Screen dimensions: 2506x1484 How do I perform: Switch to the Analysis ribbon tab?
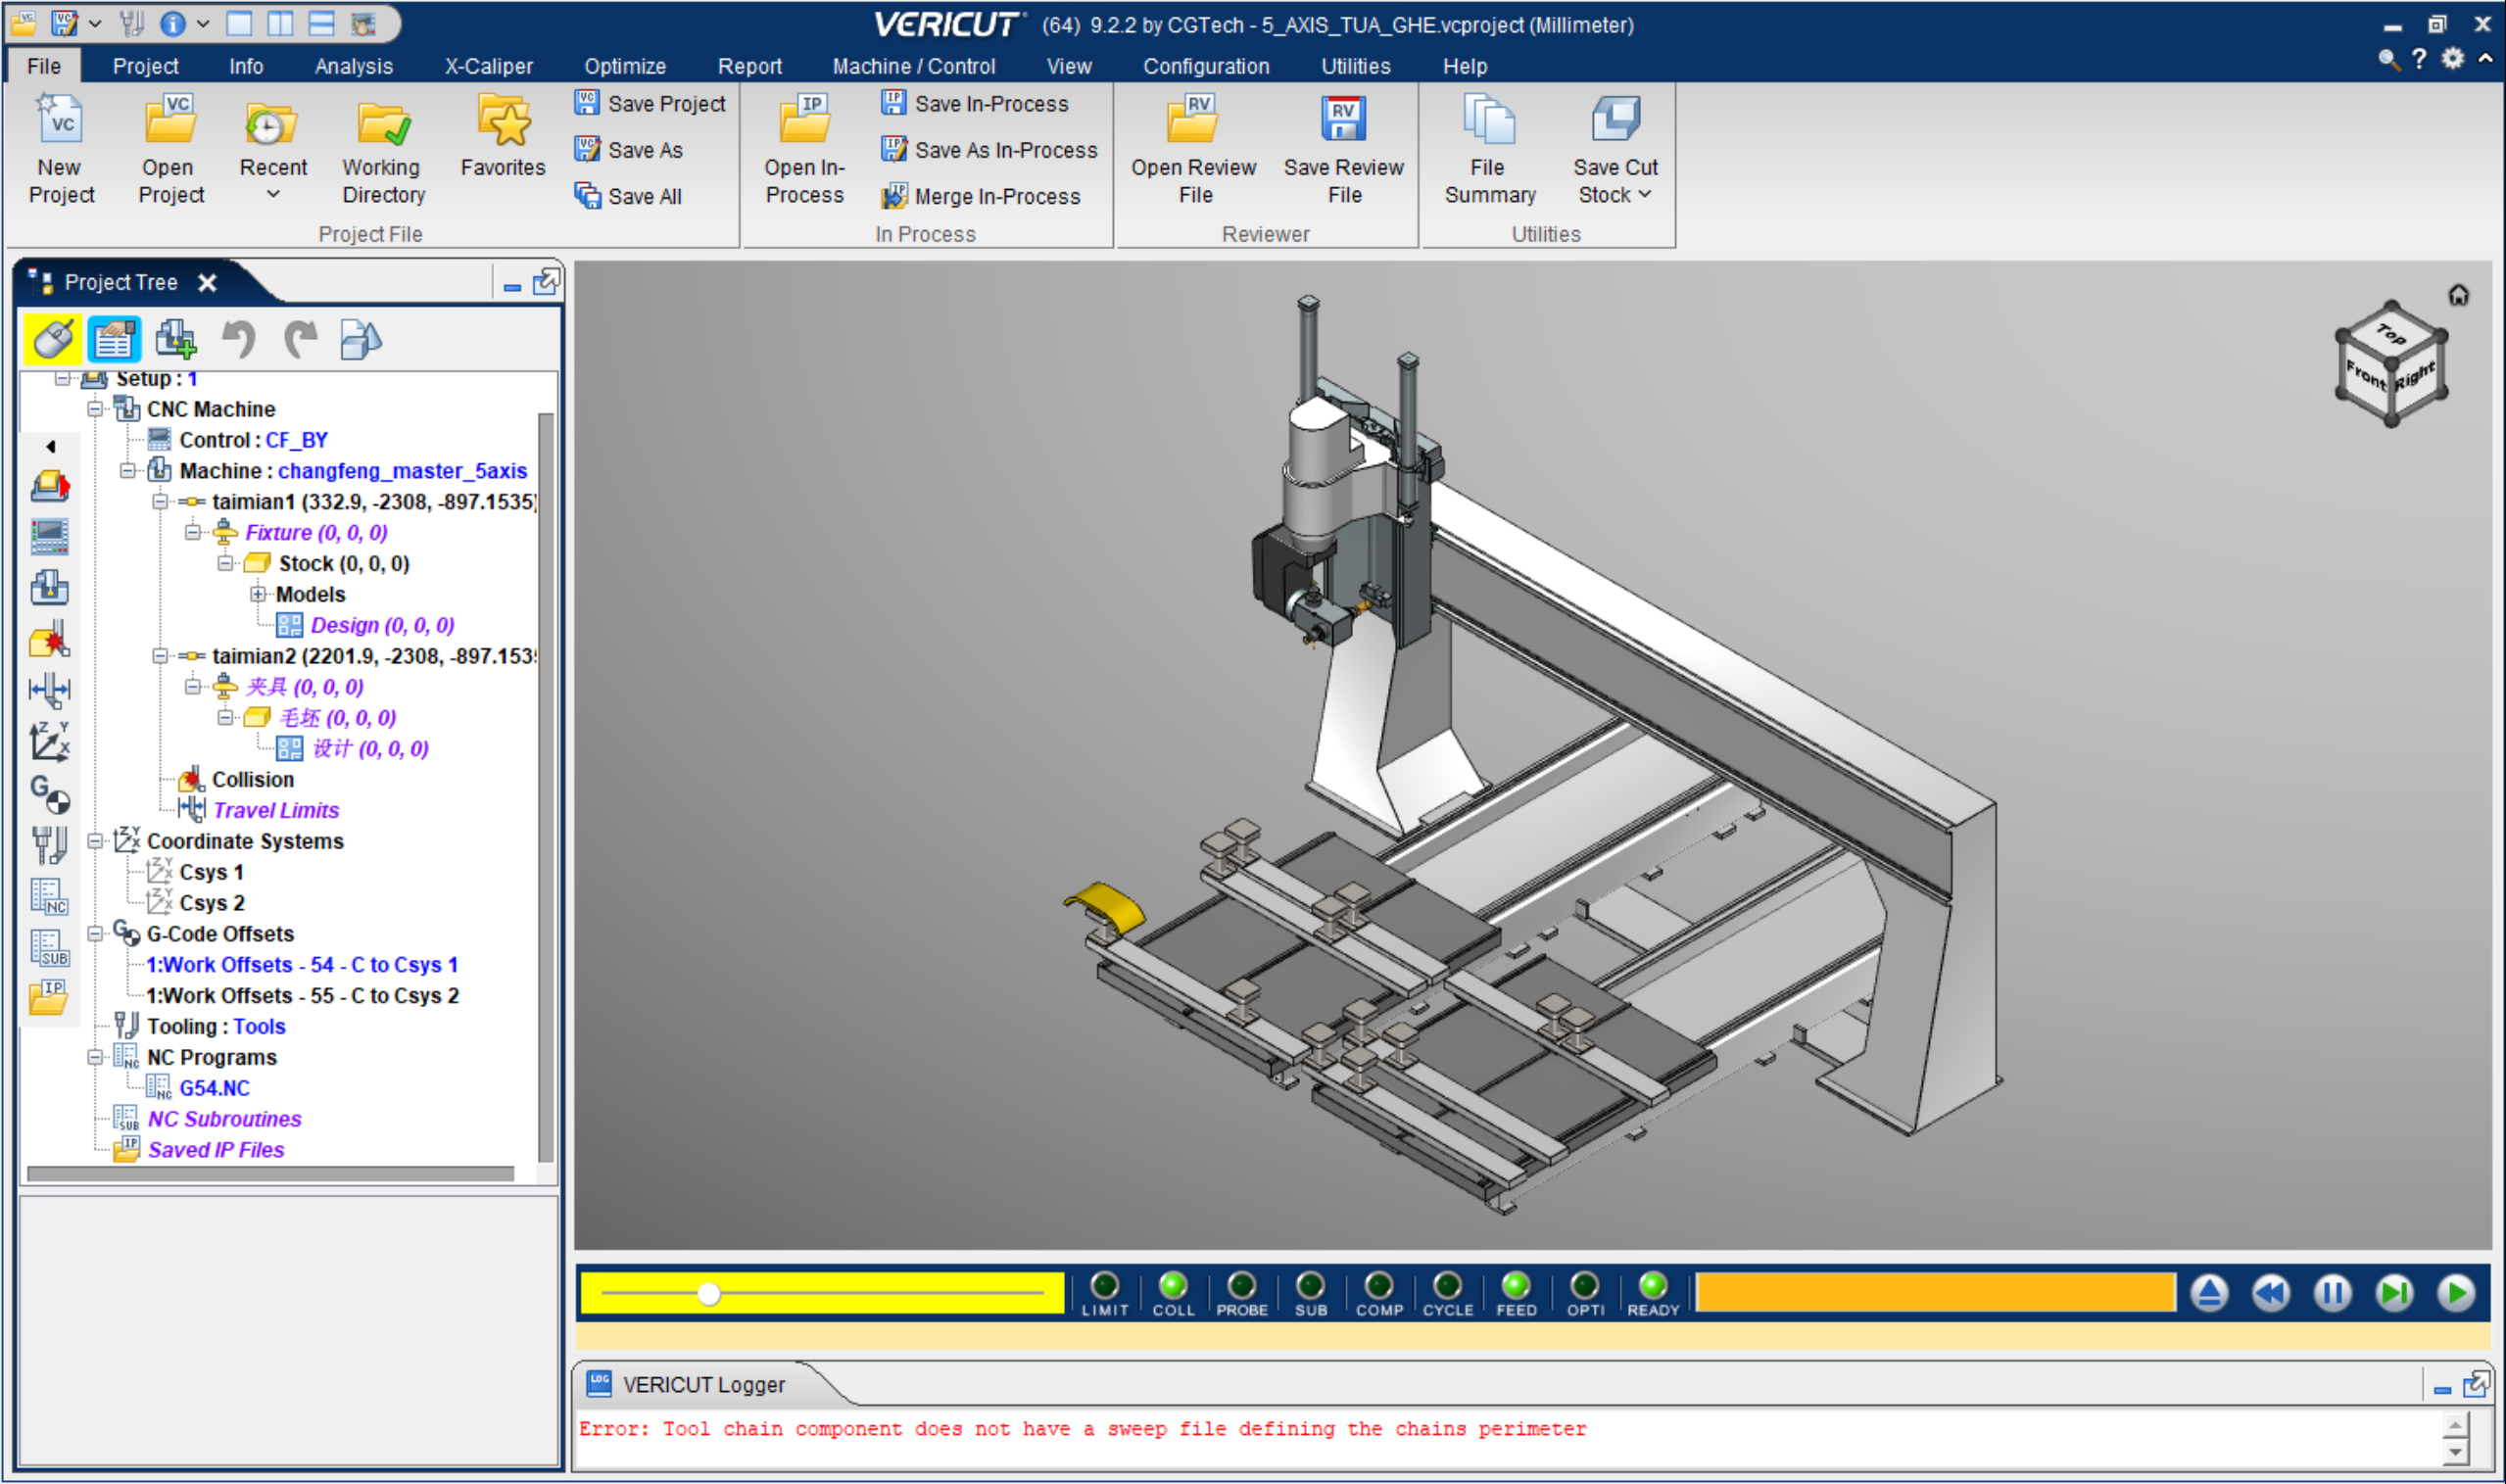pos(353,66)
